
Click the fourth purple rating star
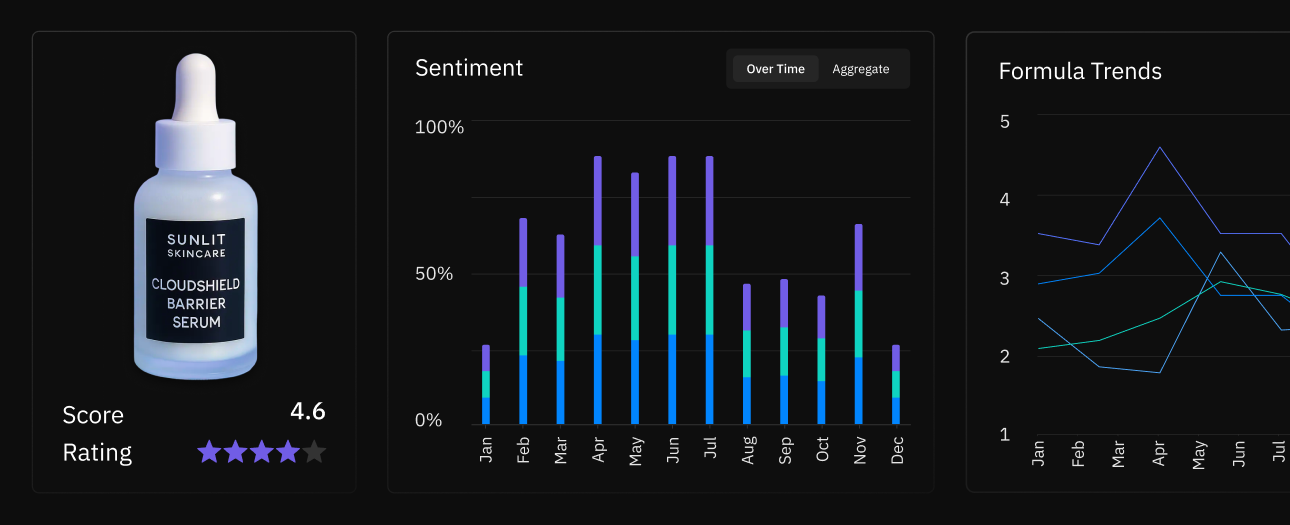(x=288, y=452)
